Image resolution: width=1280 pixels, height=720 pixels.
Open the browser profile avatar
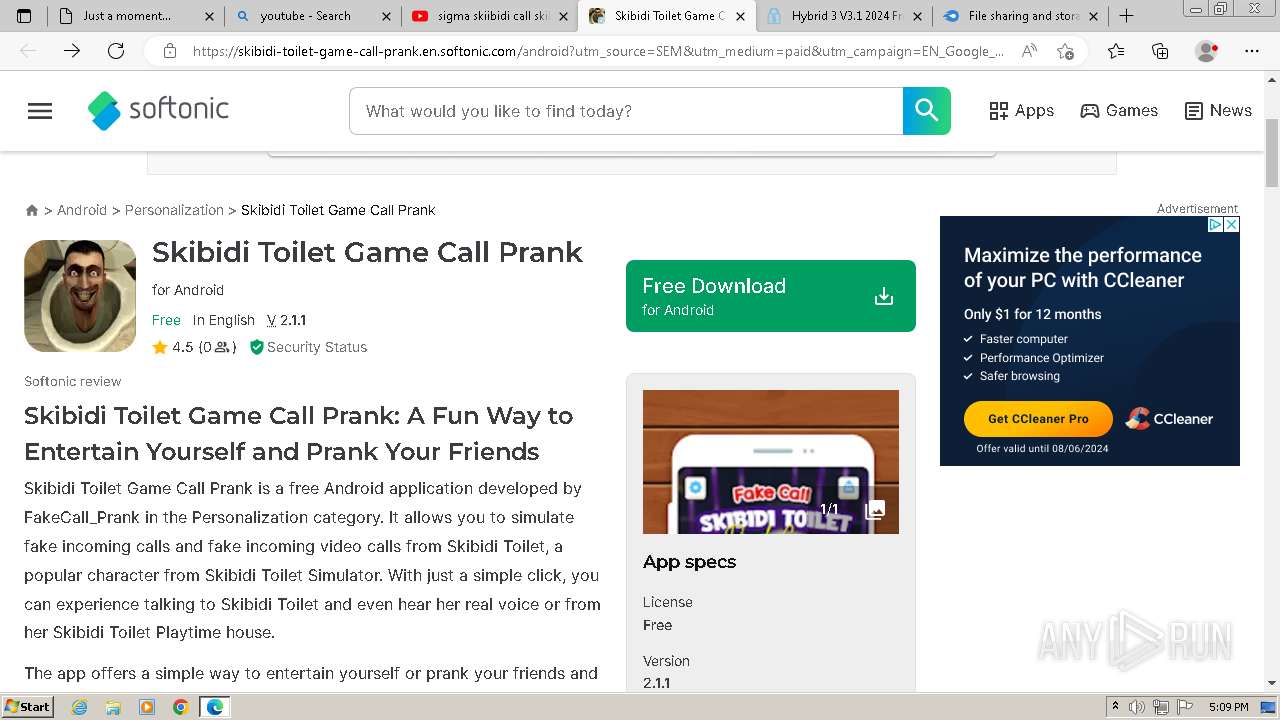pos(1207,51)
